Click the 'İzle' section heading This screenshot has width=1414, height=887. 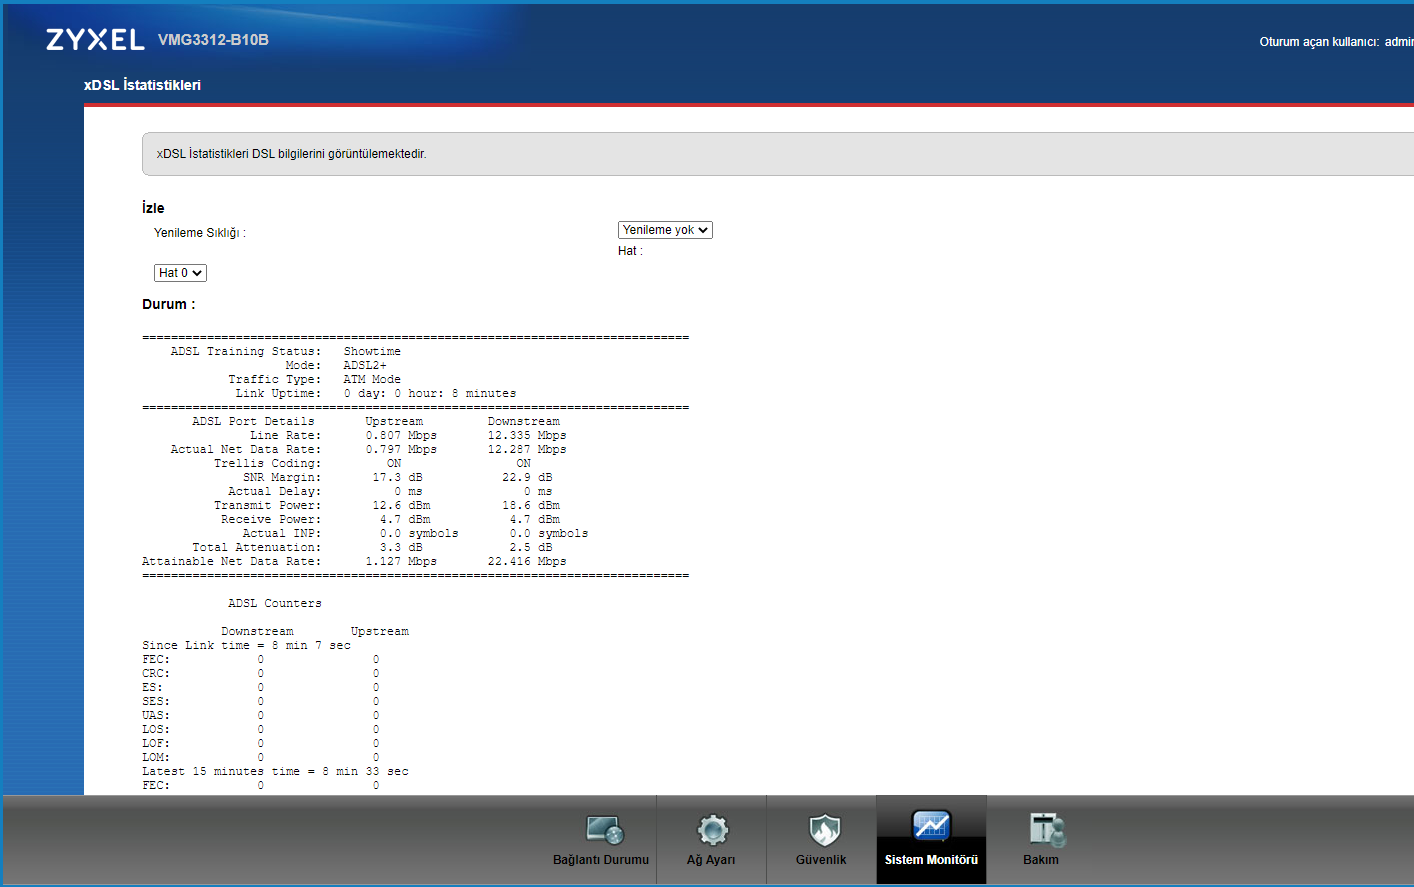[153, 208]
